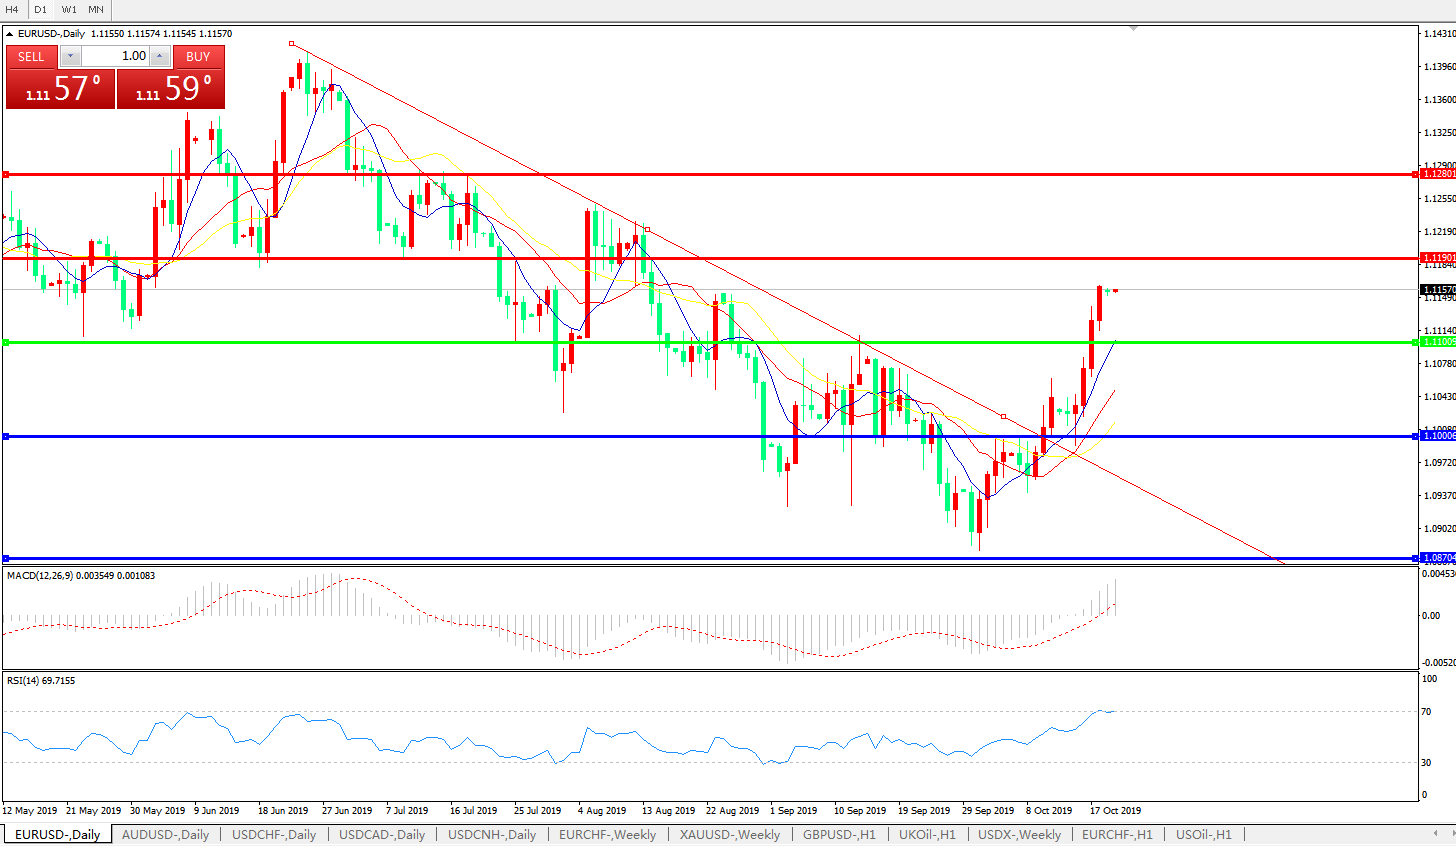The width and height of the screenshot is (1456, 846).
Task: Click the 1.00 trade volume field
Action: 115,56
